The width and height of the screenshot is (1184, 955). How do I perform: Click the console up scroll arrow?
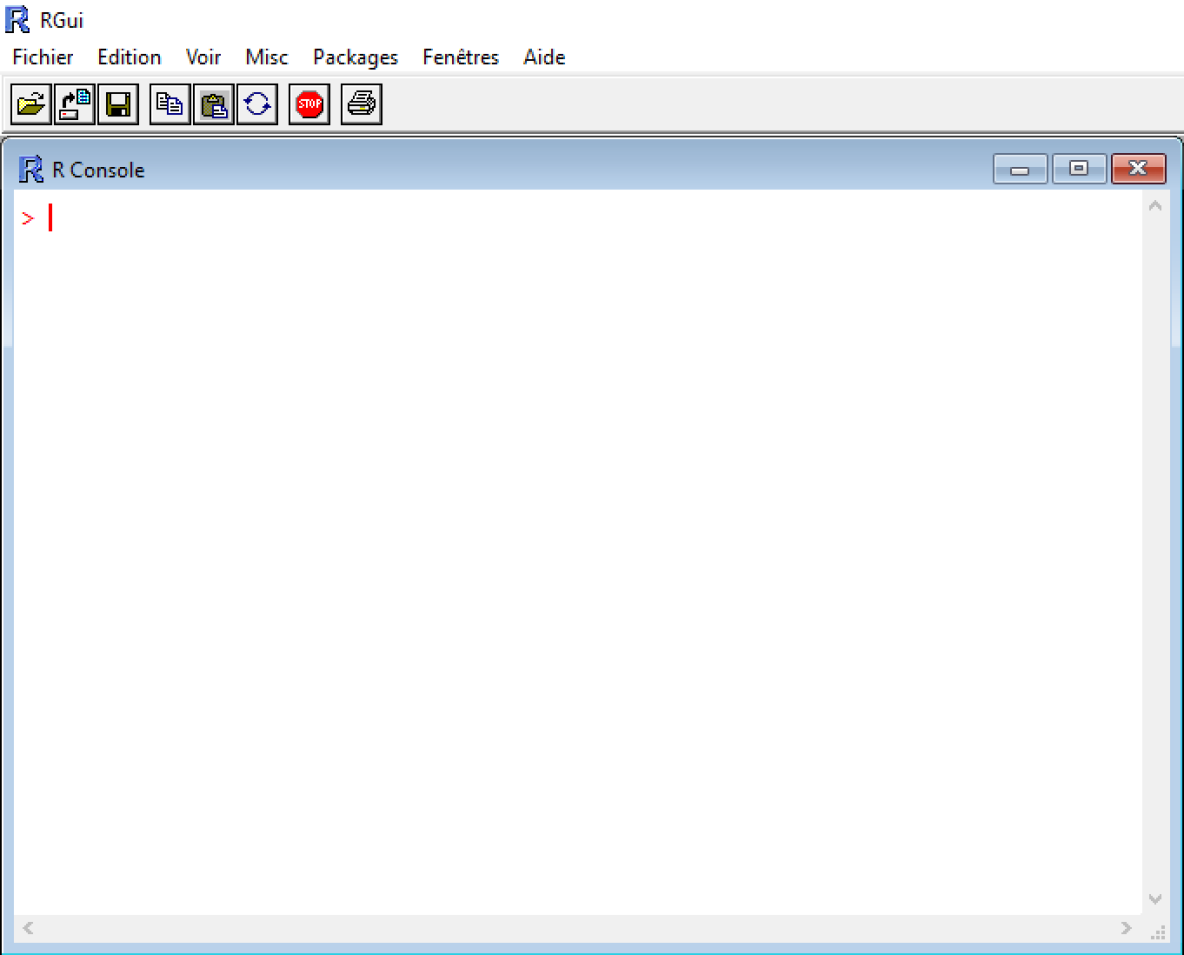click(x=1155, y=206)
